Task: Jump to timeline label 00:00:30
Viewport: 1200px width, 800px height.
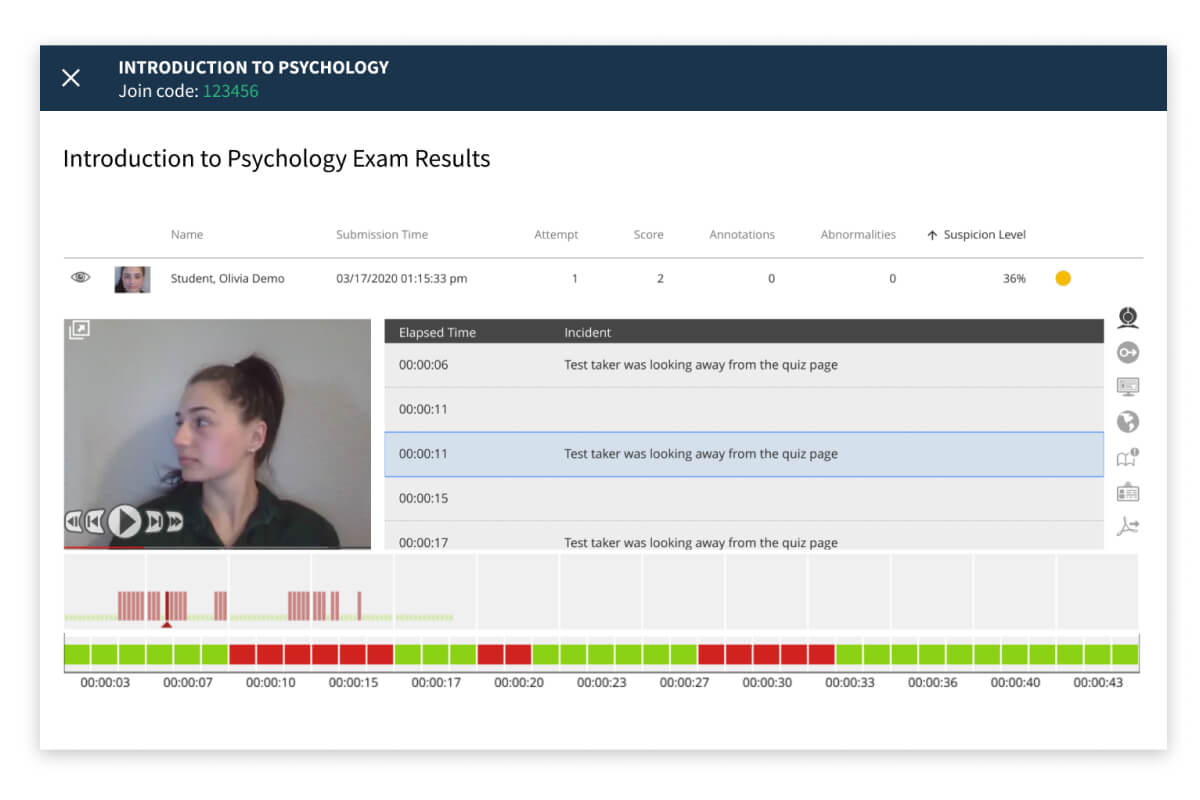Action: [767, 683]
